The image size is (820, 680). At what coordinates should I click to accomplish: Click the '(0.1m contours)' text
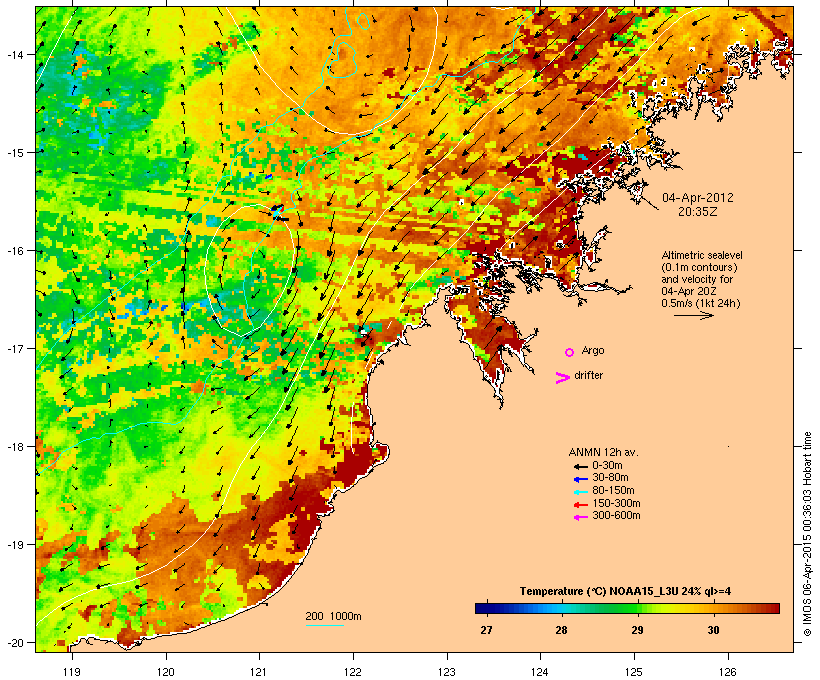699,267
